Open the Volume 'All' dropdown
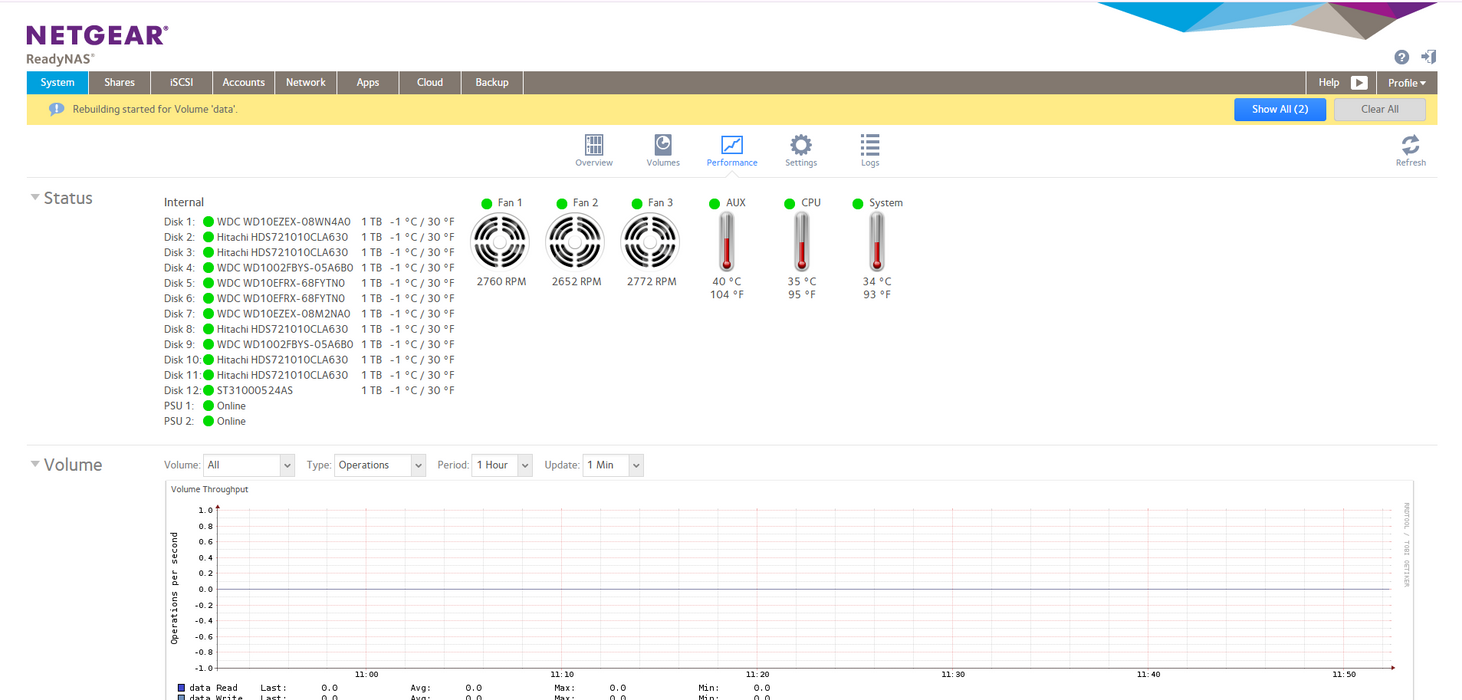Screen dimensions: 1462x700 (x=249, y=465)
